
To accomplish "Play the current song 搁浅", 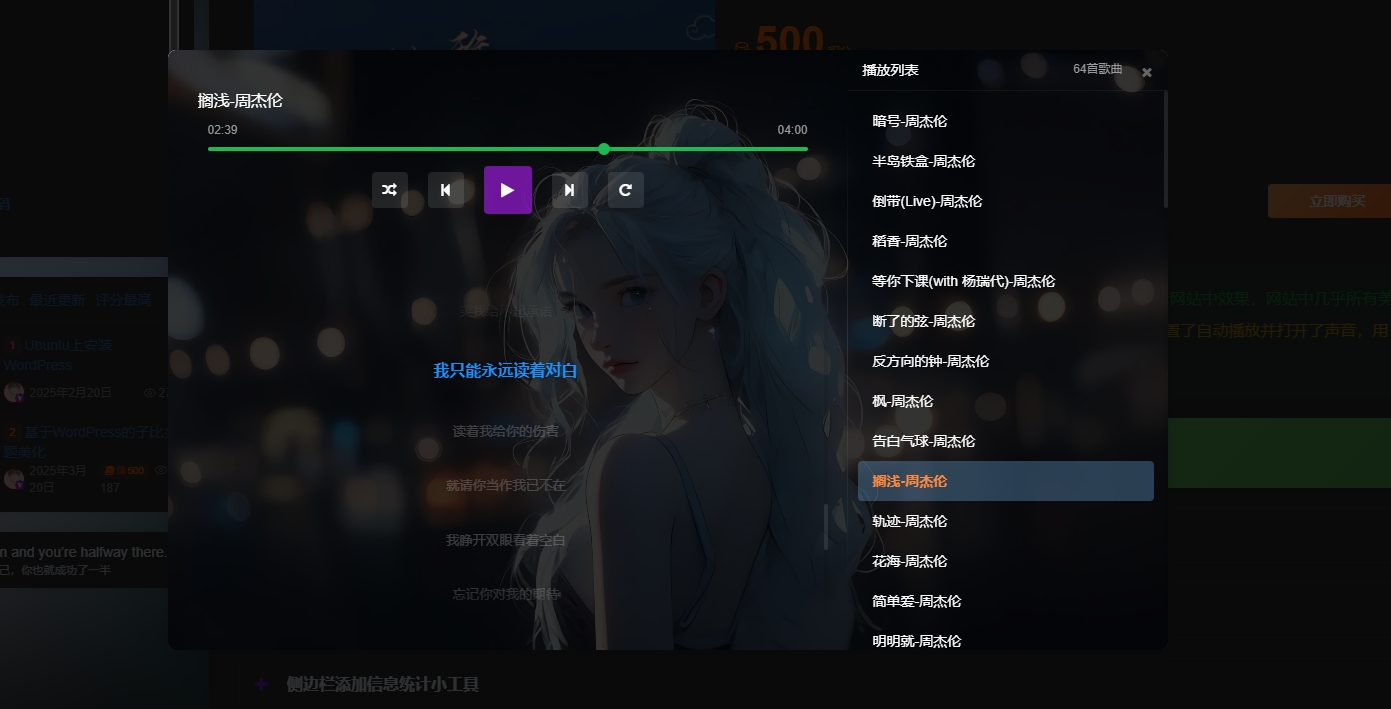I will (x=507, y=190).
